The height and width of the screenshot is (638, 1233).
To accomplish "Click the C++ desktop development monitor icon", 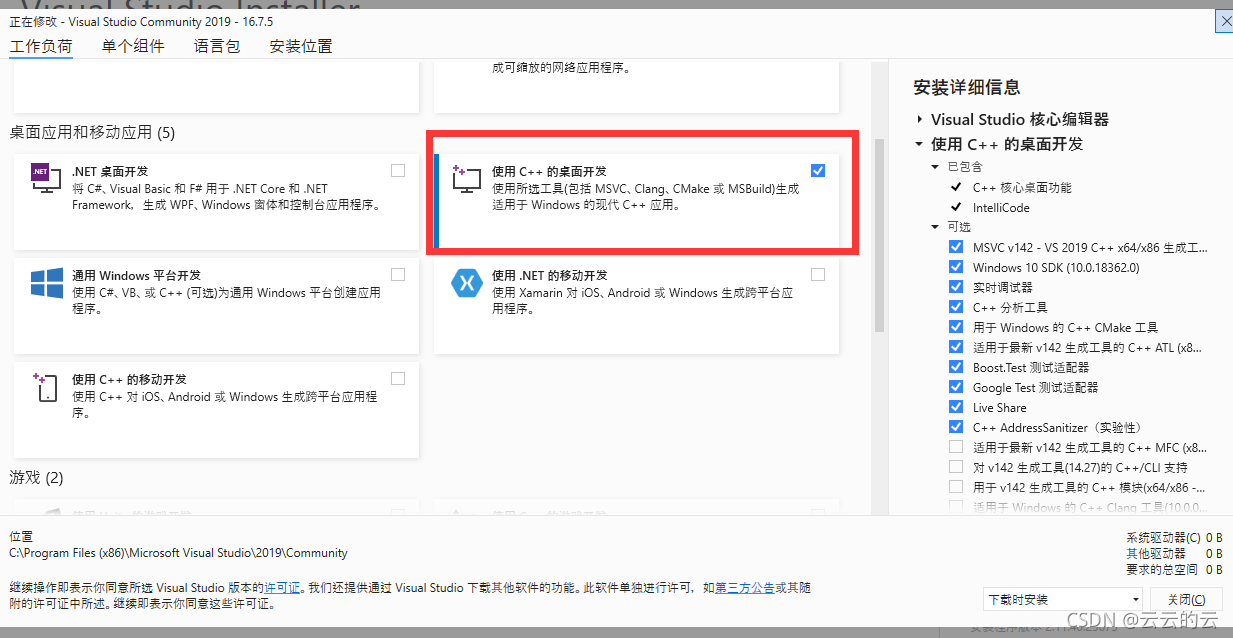I will click(x=466, y=178).
